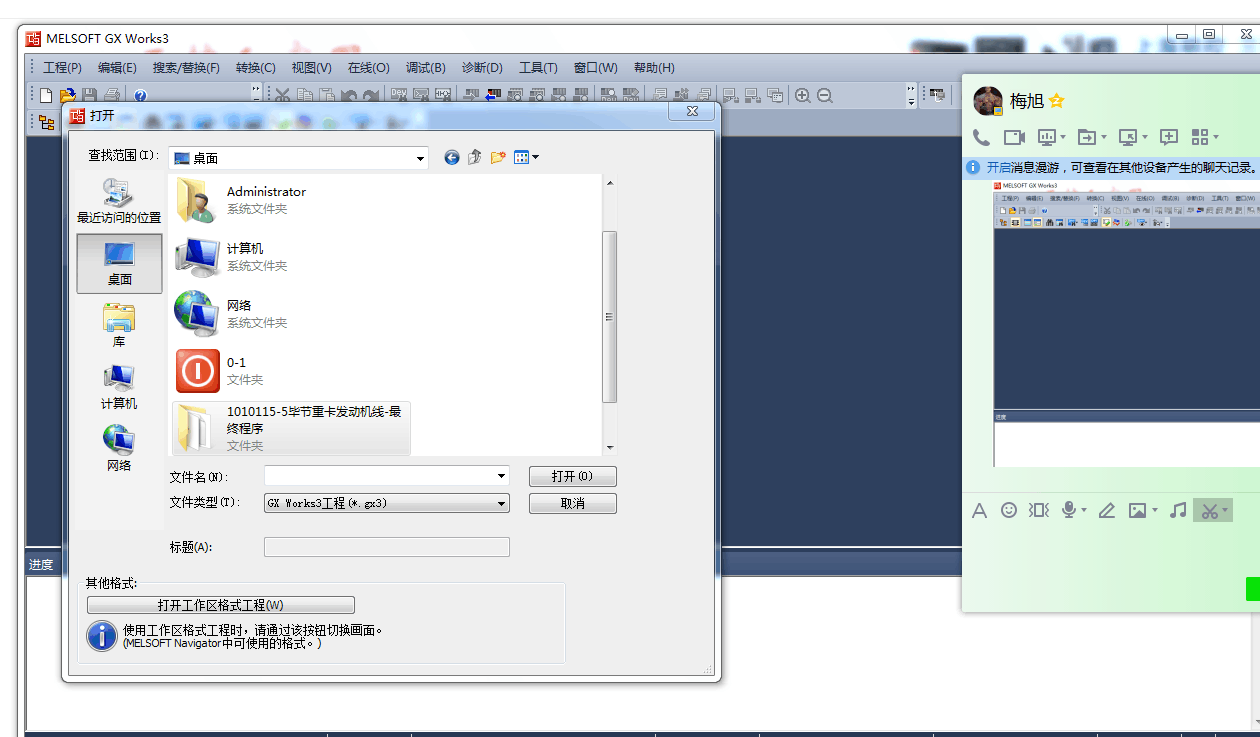Click the 文件名 input field
This screenshot has width=1260, height=737.
point(380,476)
